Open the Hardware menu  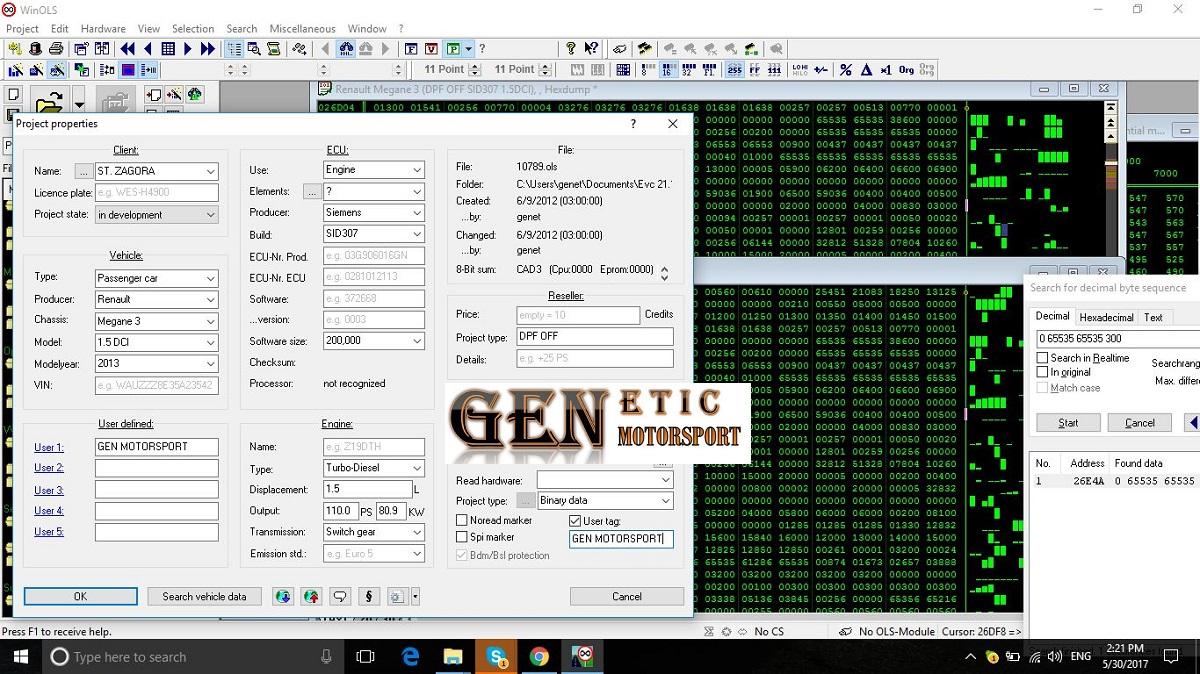103,29
